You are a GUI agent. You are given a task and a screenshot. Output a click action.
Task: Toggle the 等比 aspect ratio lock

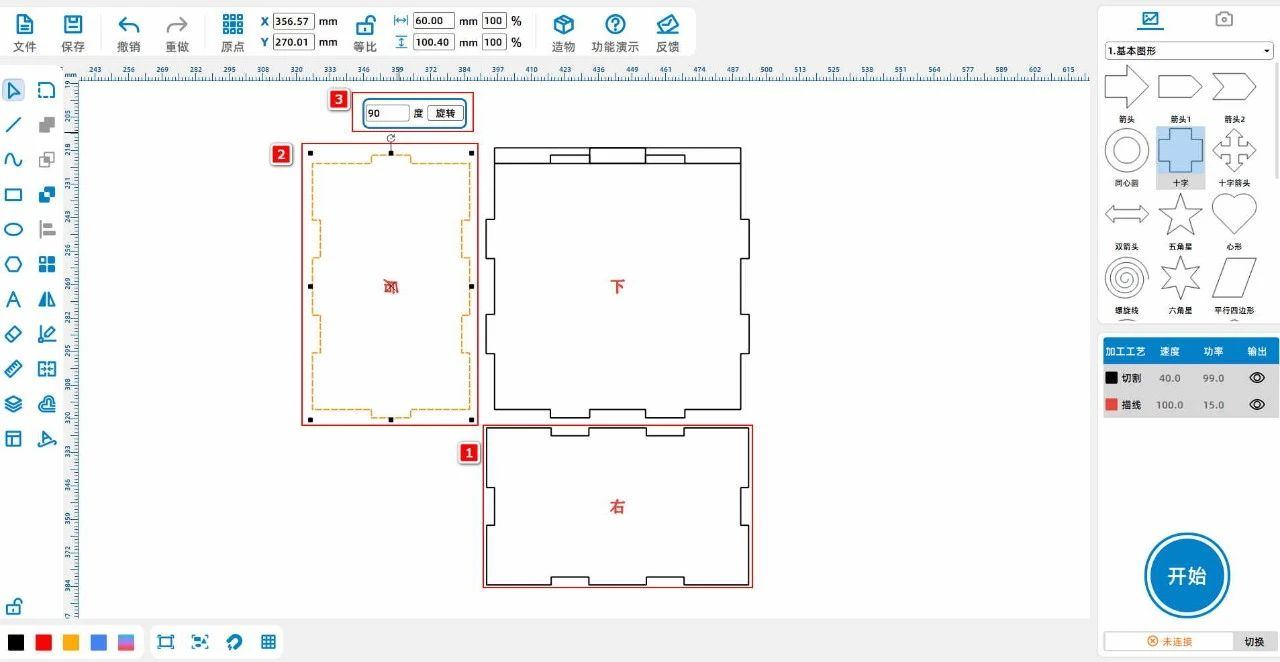365,32
